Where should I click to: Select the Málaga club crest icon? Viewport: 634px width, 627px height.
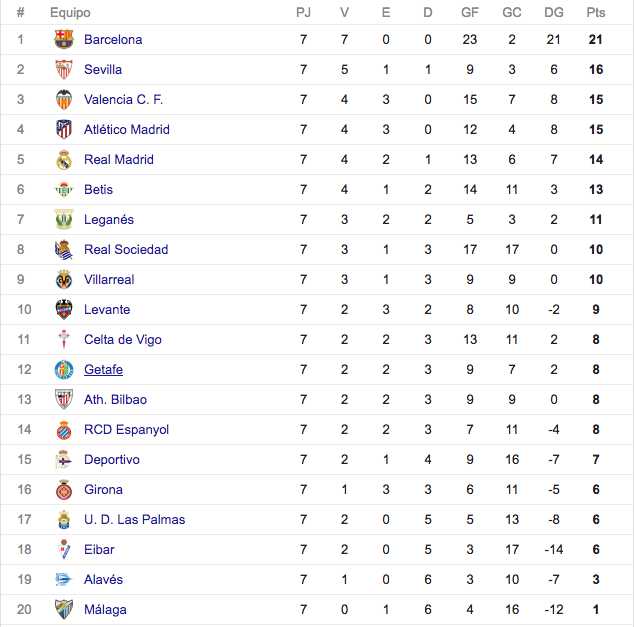(x=64, y=609)
